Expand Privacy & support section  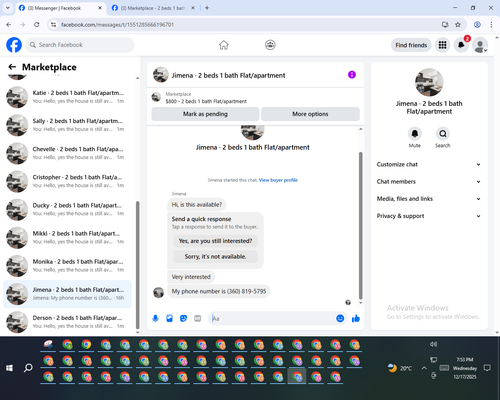pos(429,216)
